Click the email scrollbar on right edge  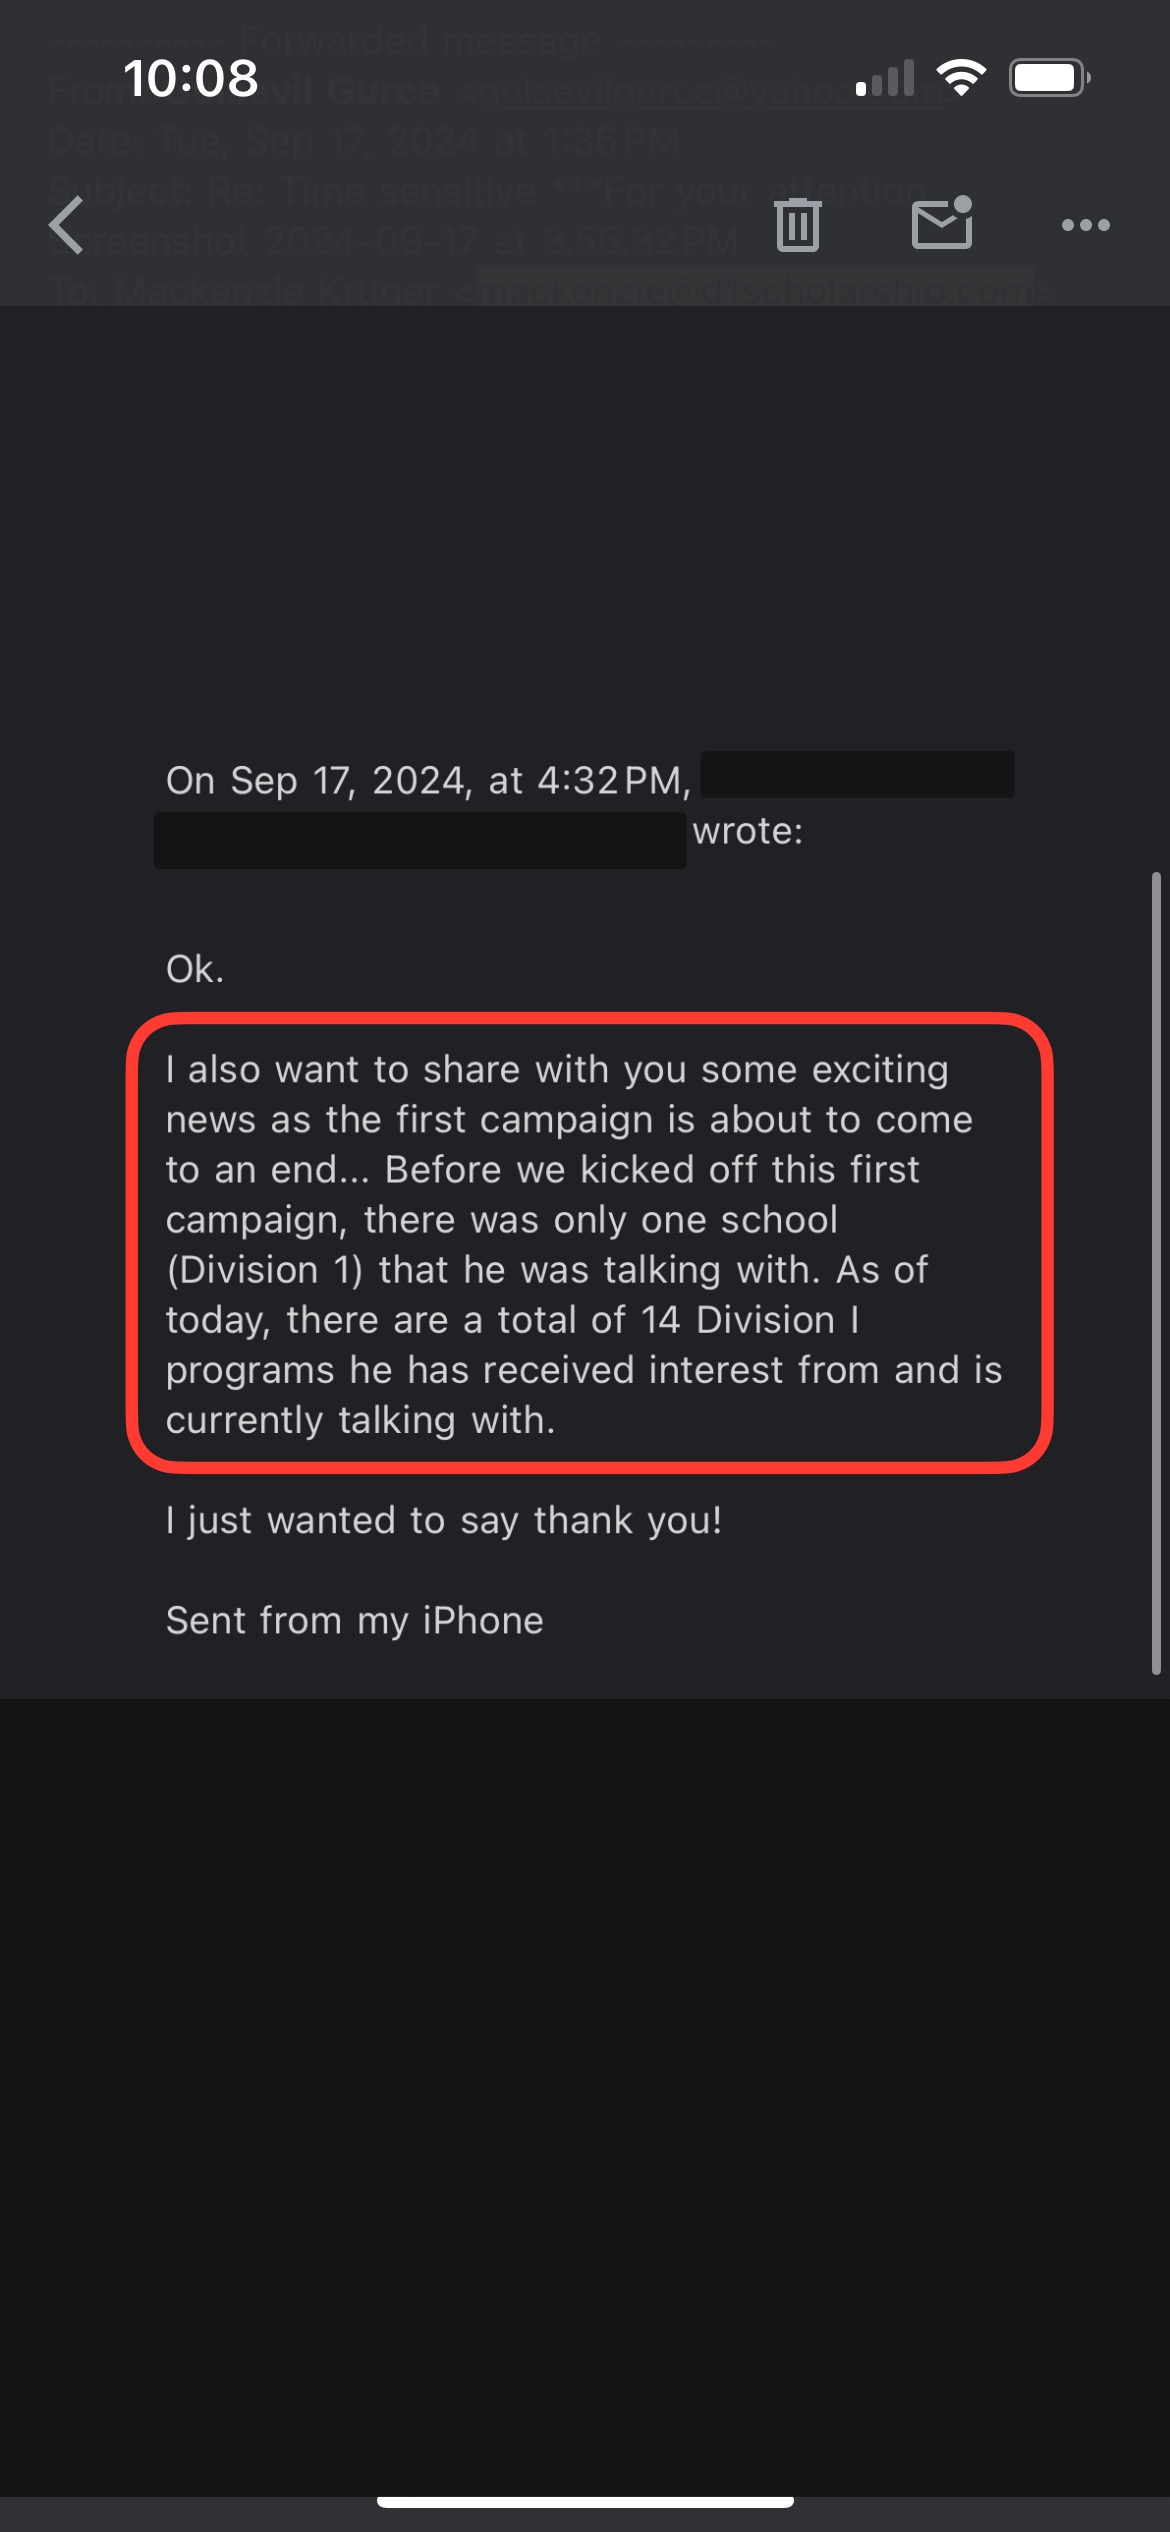pyautogui.click(x=1156, y=1272)
